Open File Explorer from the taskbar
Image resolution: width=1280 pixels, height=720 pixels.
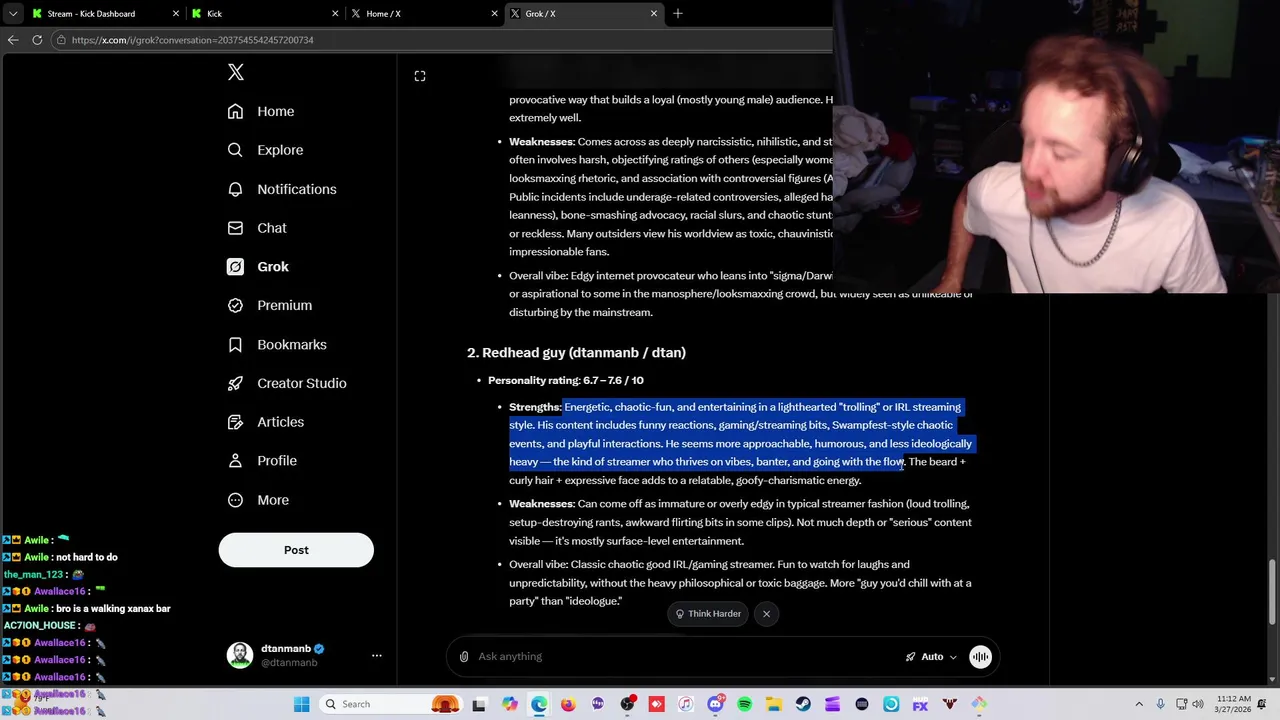(x=774, y=704)
